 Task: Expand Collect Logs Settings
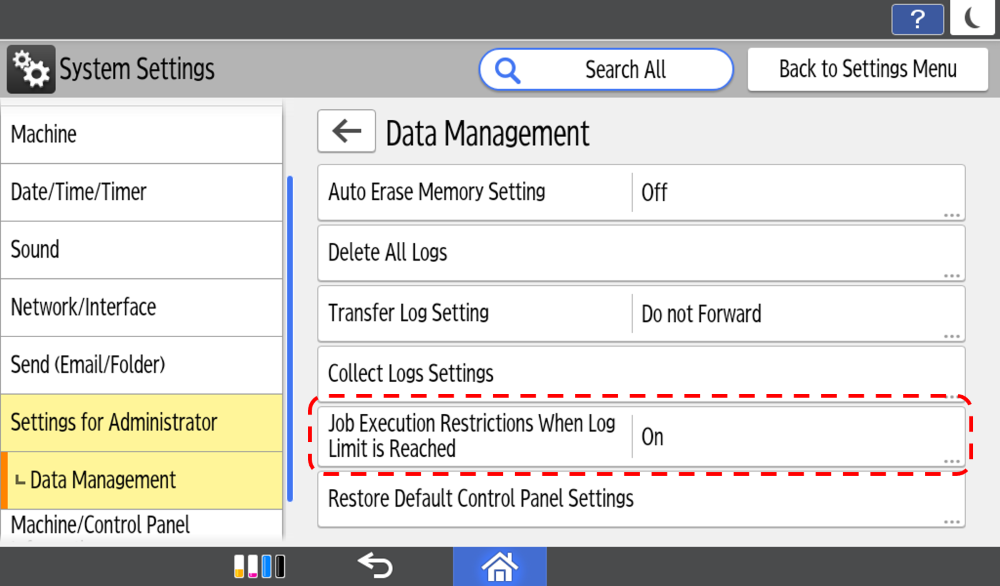[x=640, y=374]
